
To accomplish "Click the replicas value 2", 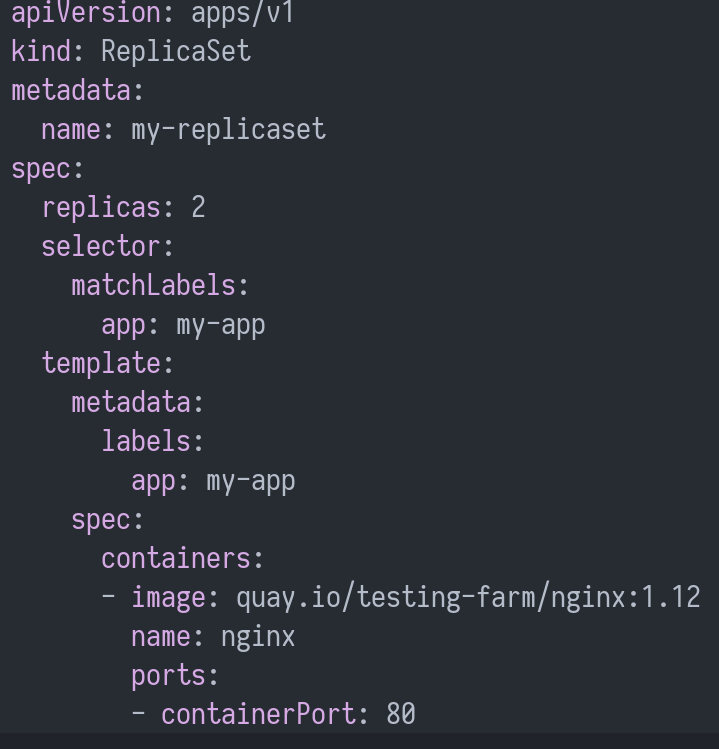I will 198,207.
